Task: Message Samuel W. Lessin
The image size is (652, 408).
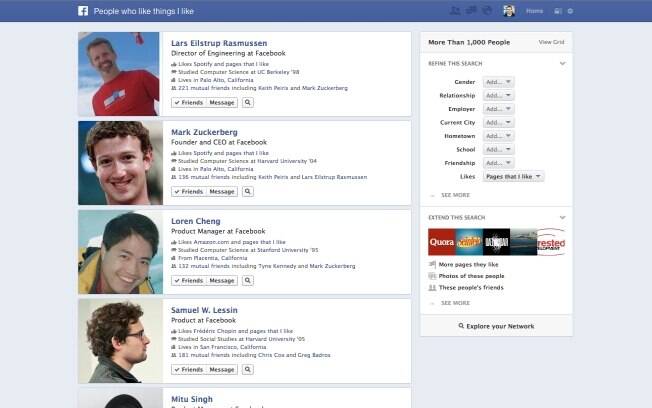Action: pyautogui.click(x=222, y=370)
